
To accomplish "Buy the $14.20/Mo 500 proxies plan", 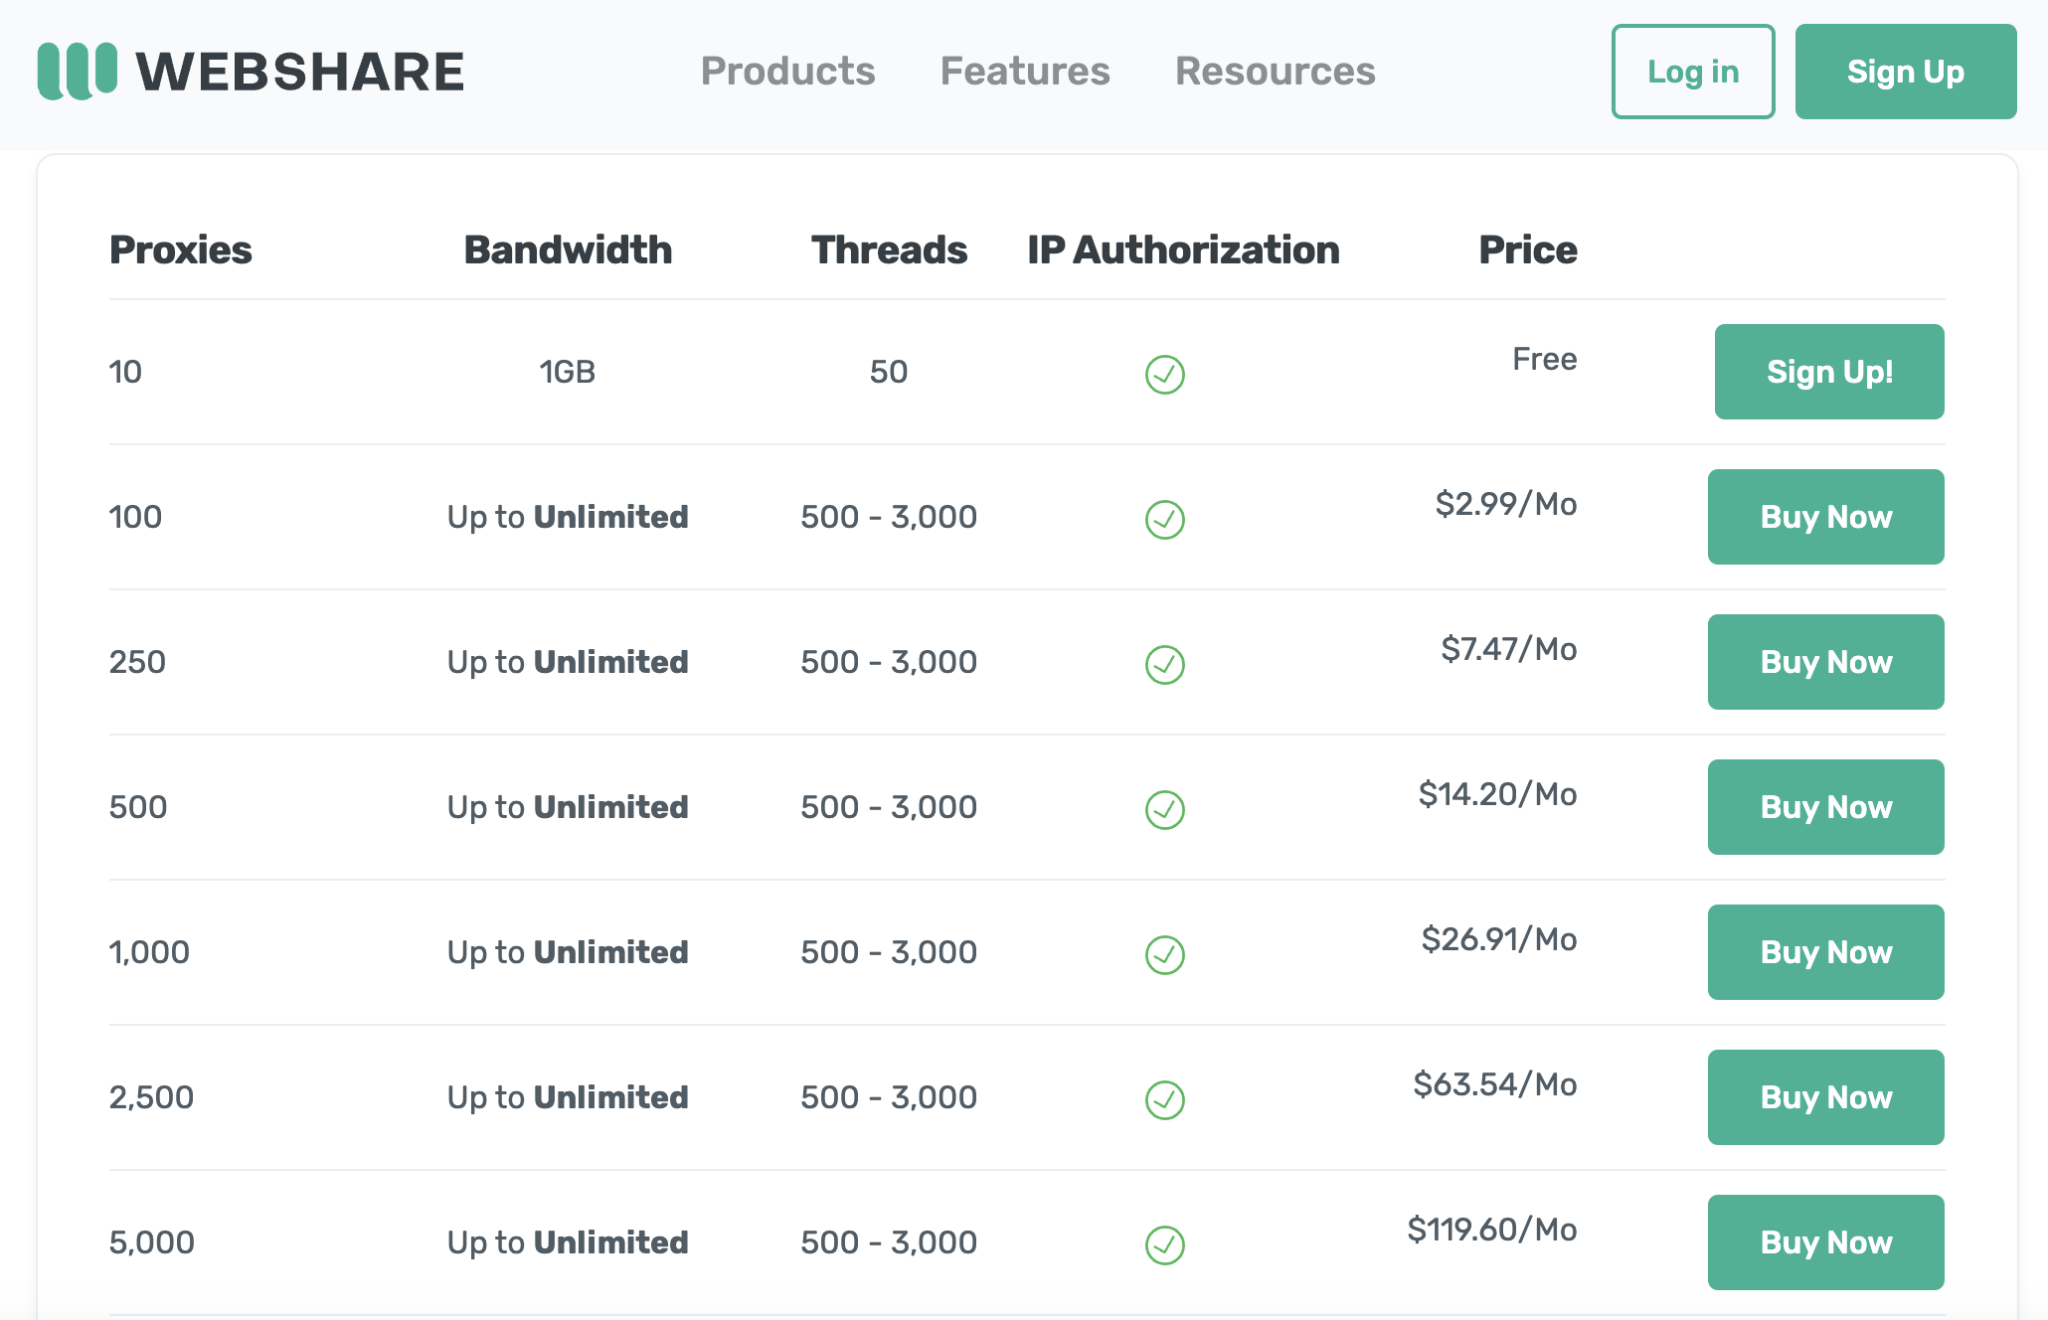I will click(1825, 806).
